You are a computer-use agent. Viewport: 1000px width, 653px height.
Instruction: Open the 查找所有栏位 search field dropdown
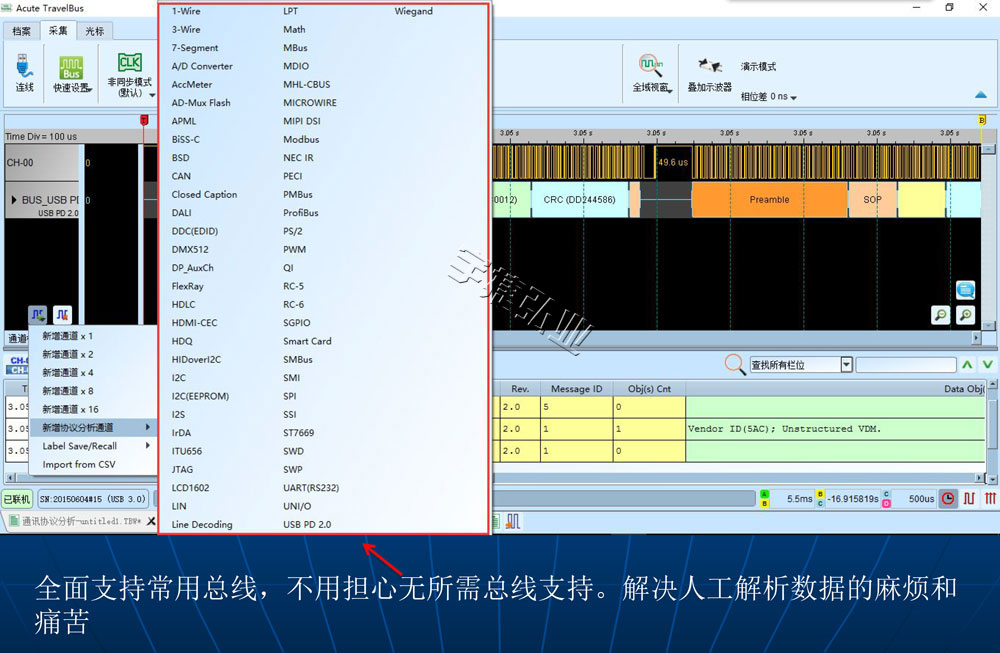tap(846, 365)
